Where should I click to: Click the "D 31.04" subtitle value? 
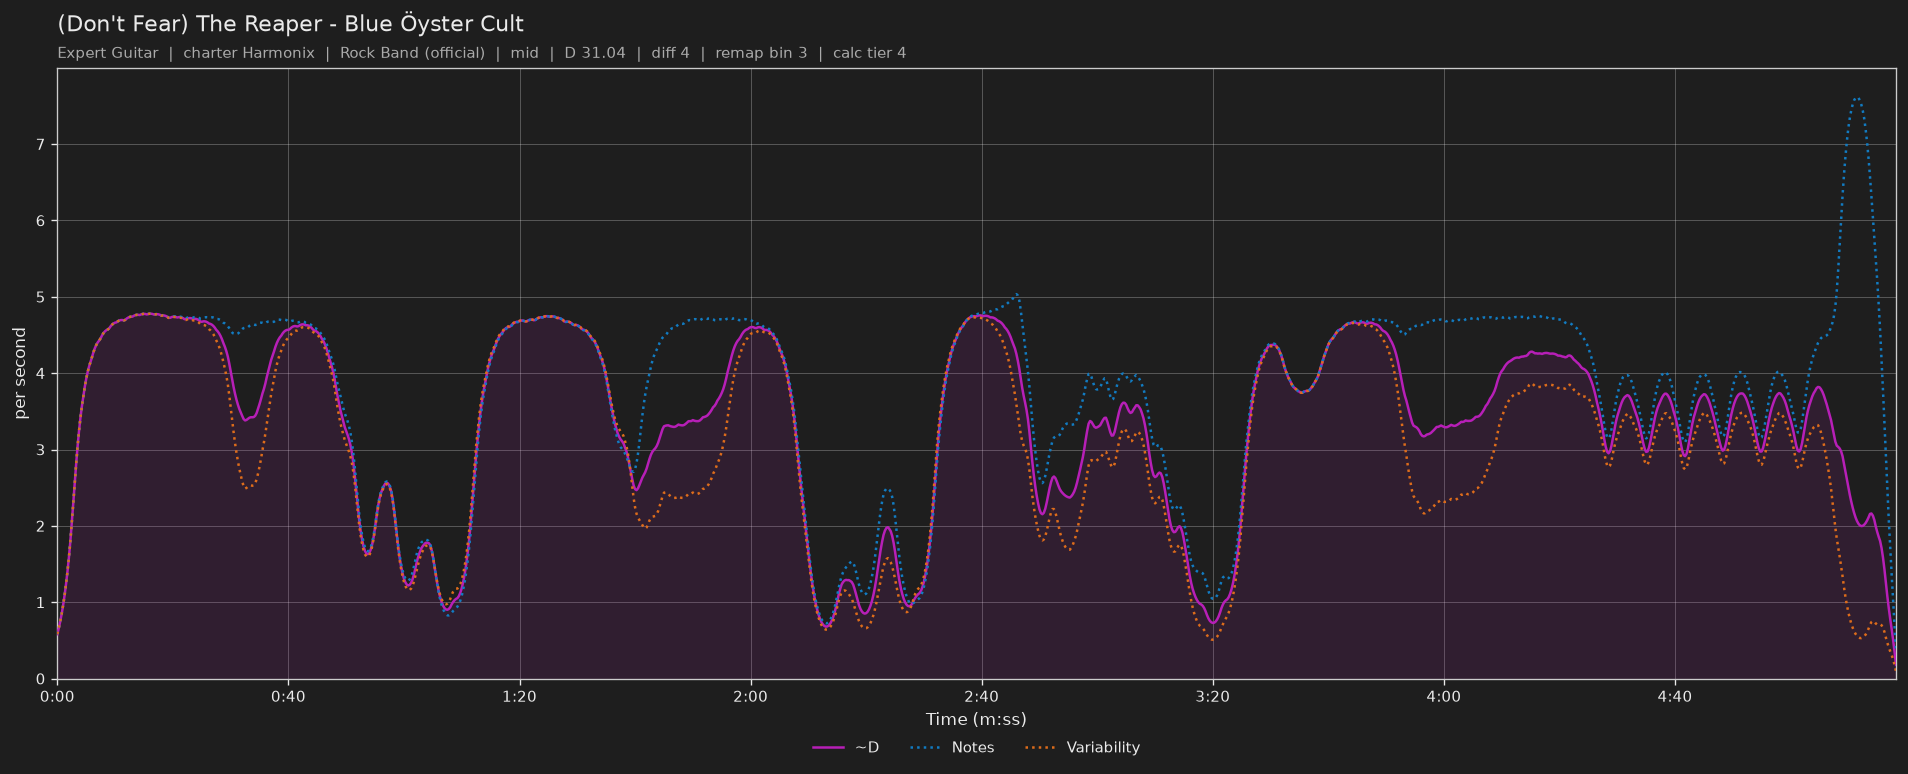(x=595, y=53)
